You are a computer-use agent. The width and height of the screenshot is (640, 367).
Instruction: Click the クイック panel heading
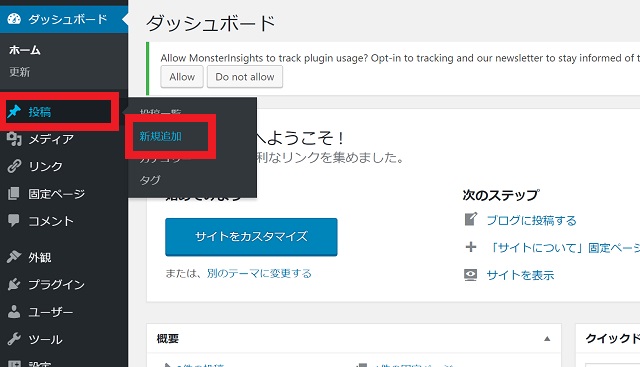612,338
